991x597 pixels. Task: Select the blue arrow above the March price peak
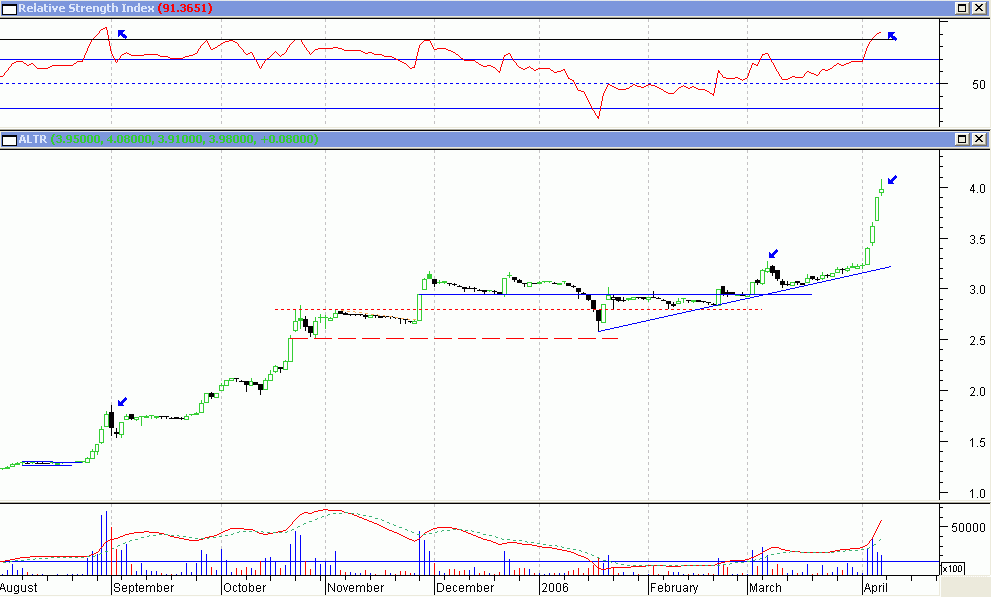773,254
